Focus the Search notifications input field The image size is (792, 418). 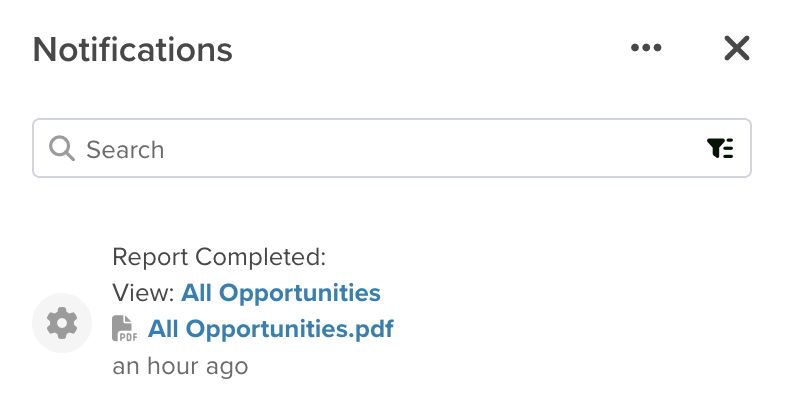pyautogui.click(x=392, y=148)
